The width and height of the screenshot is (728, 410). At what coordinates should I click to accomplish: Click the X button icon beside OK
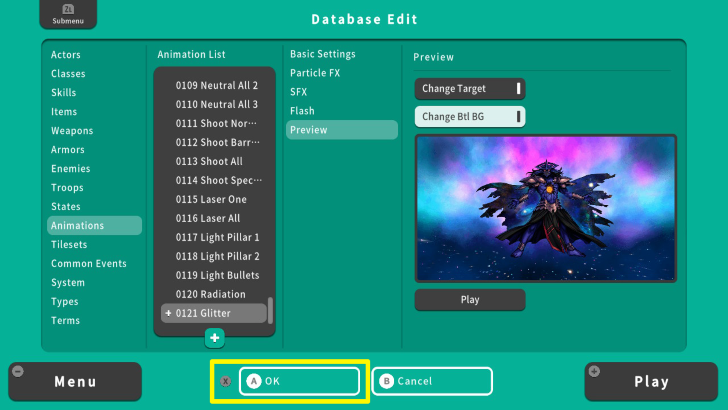(x=226, y=381)
